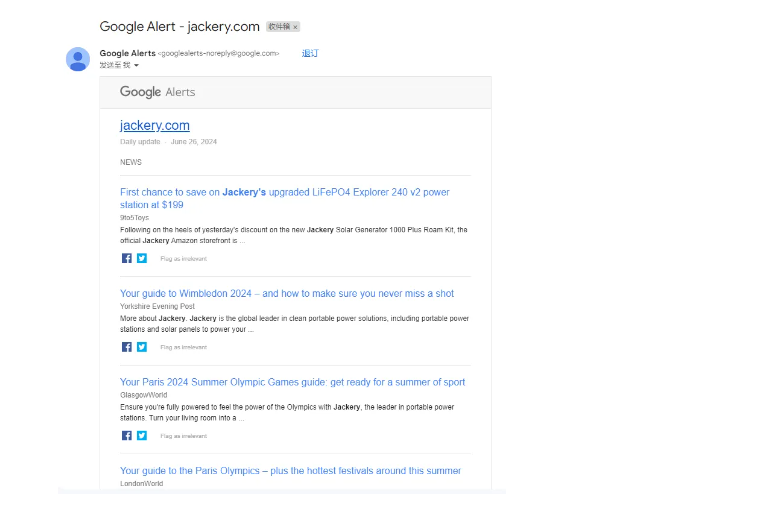Flag the 9to5Toys article as irrelevant
The image size is (764, 511).
(184, 259)
